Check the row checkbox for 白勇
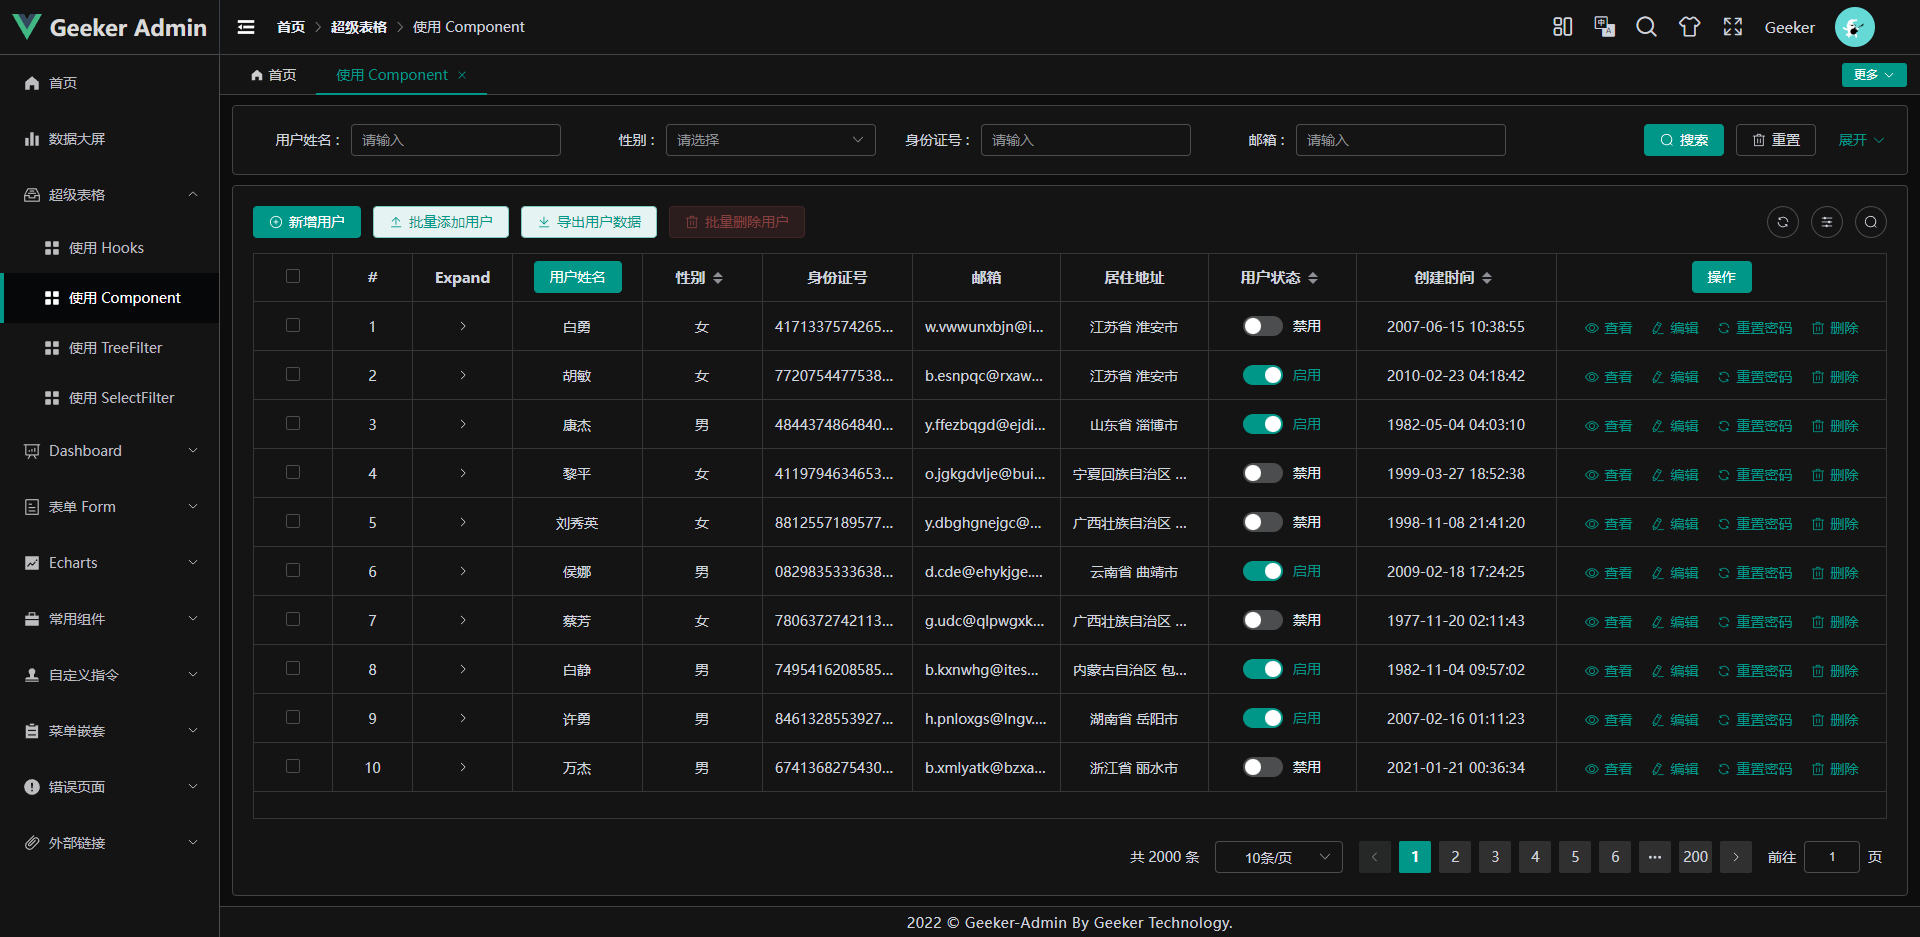This screenshot has width=1920, height=937. [293, 325]
